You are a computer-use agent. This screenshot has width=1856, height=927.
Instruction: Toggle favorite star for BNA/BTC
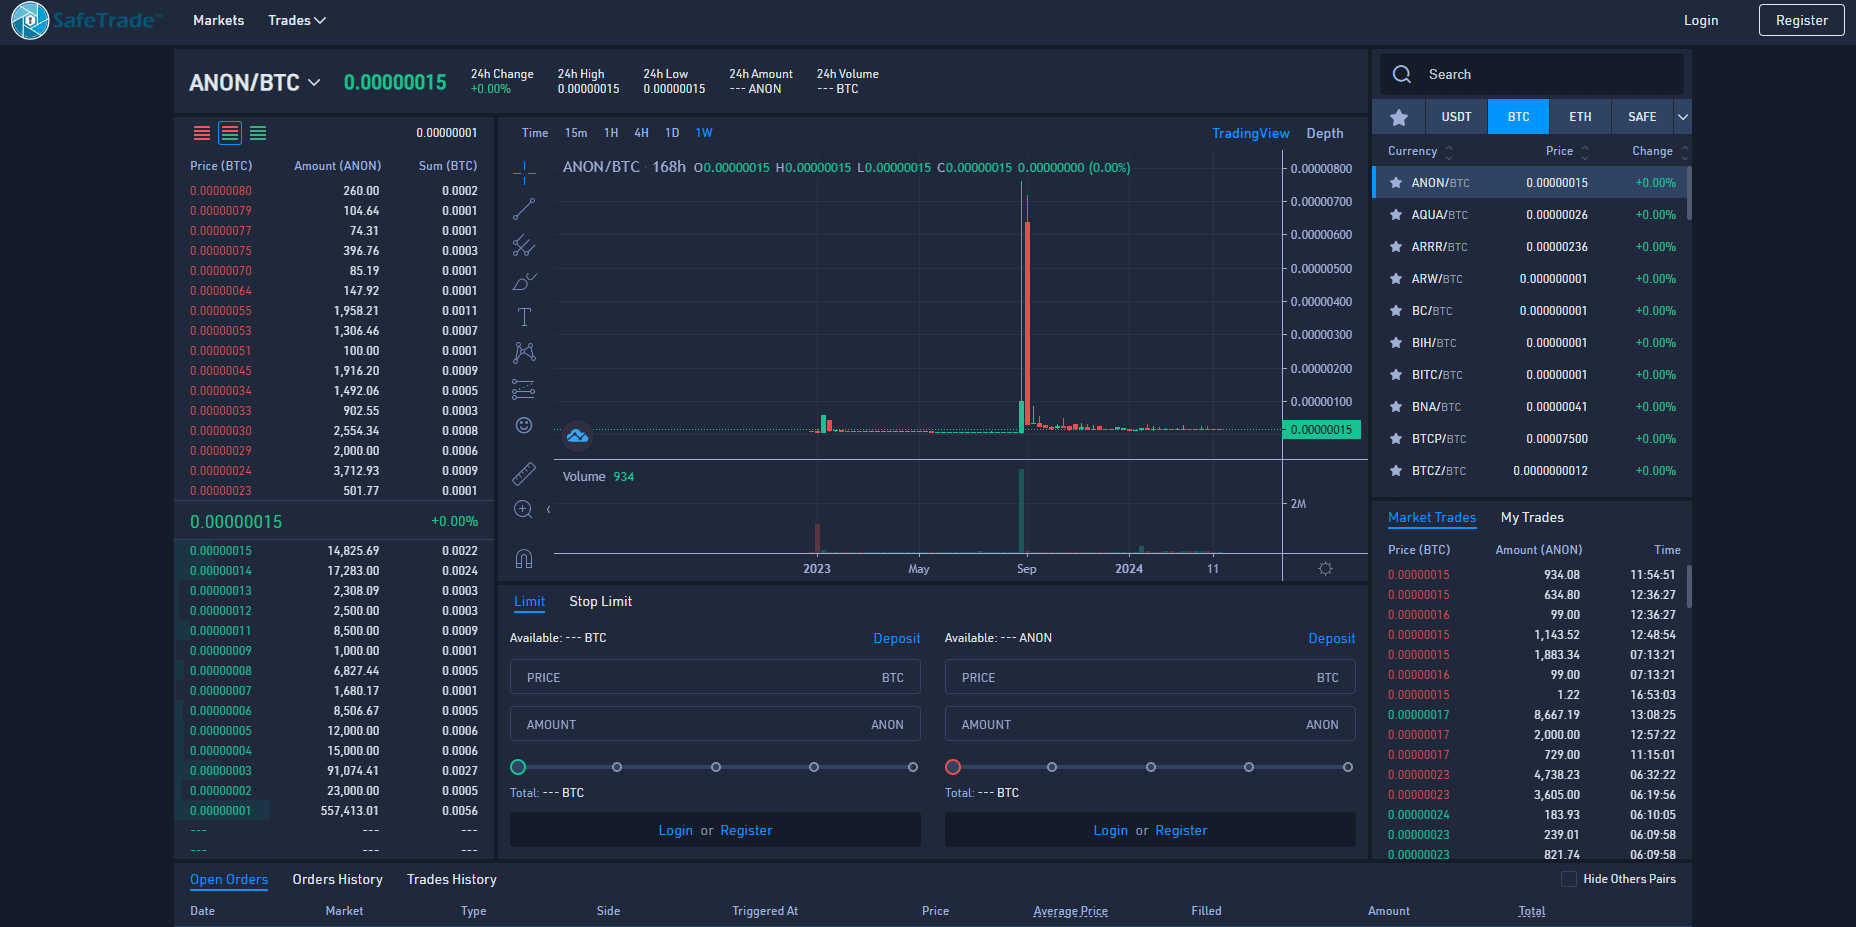(x=1396, y=407)
